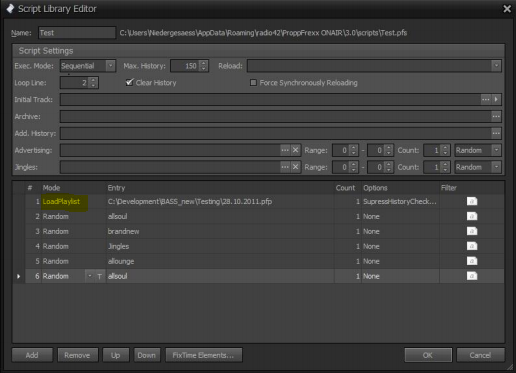Move entry Down
The height and width of the screenshot is (373, 516).
click(x=147, y=355)
